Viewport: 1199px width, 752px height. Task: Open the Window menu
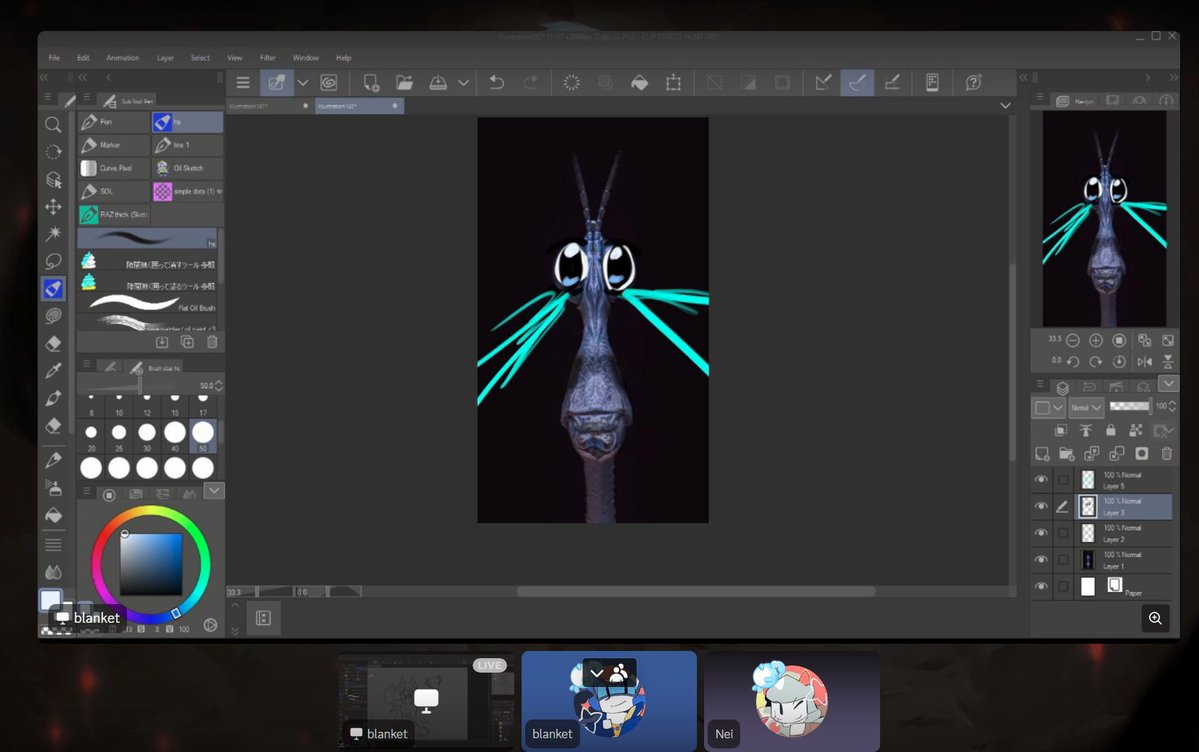[x=306, y=57]
